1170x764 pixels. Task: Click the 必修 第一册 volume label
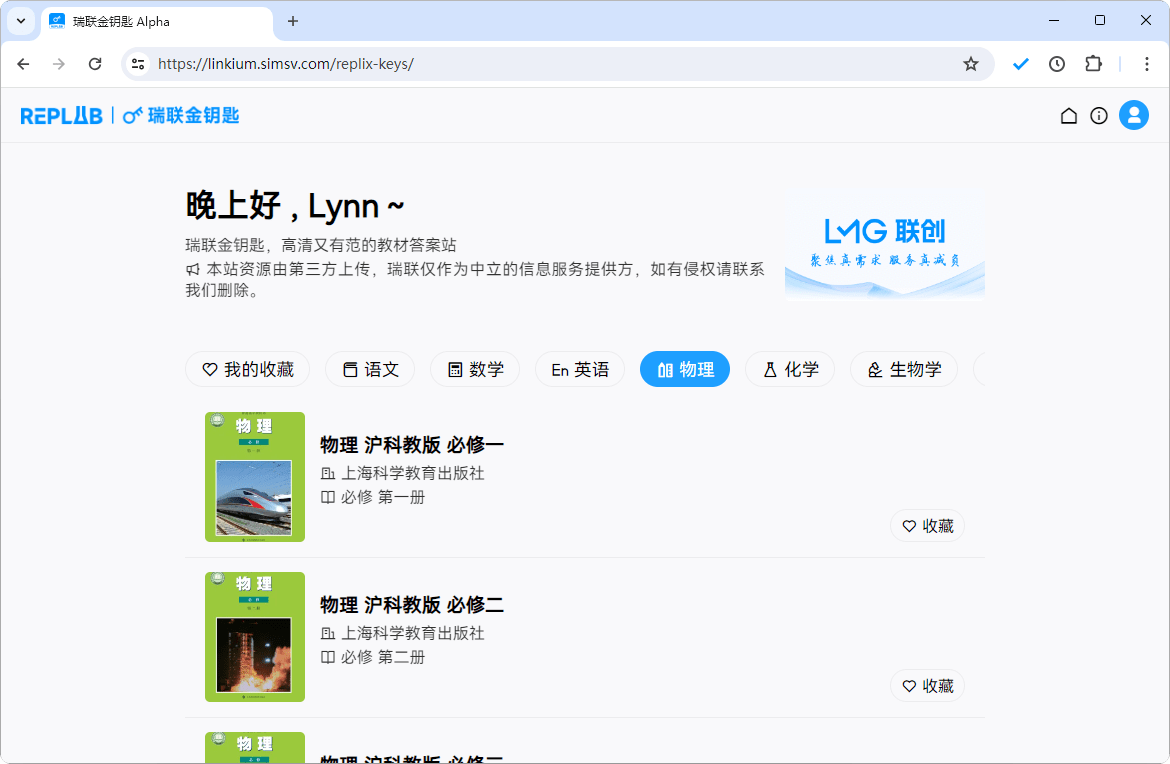383,497
